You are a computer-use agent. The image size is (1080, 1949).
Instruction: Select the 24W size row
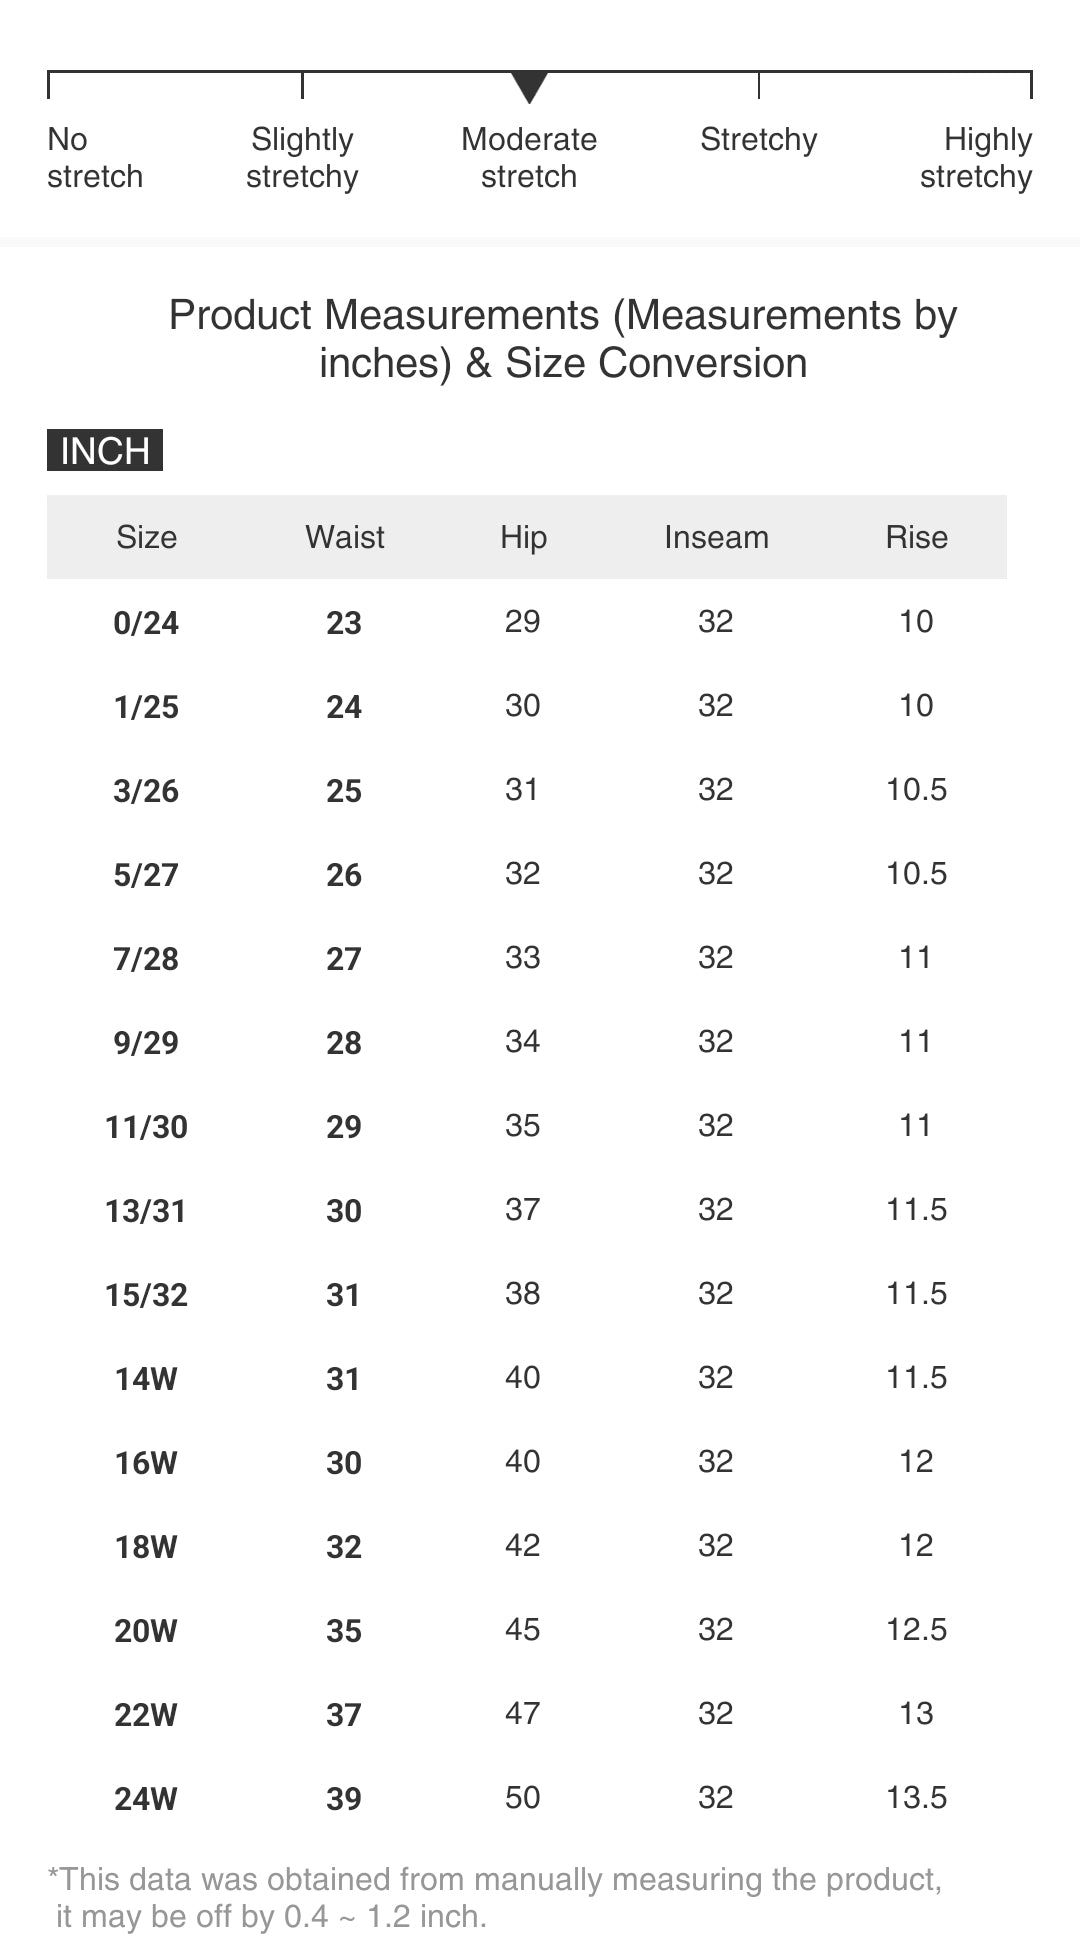[146, 1799]
